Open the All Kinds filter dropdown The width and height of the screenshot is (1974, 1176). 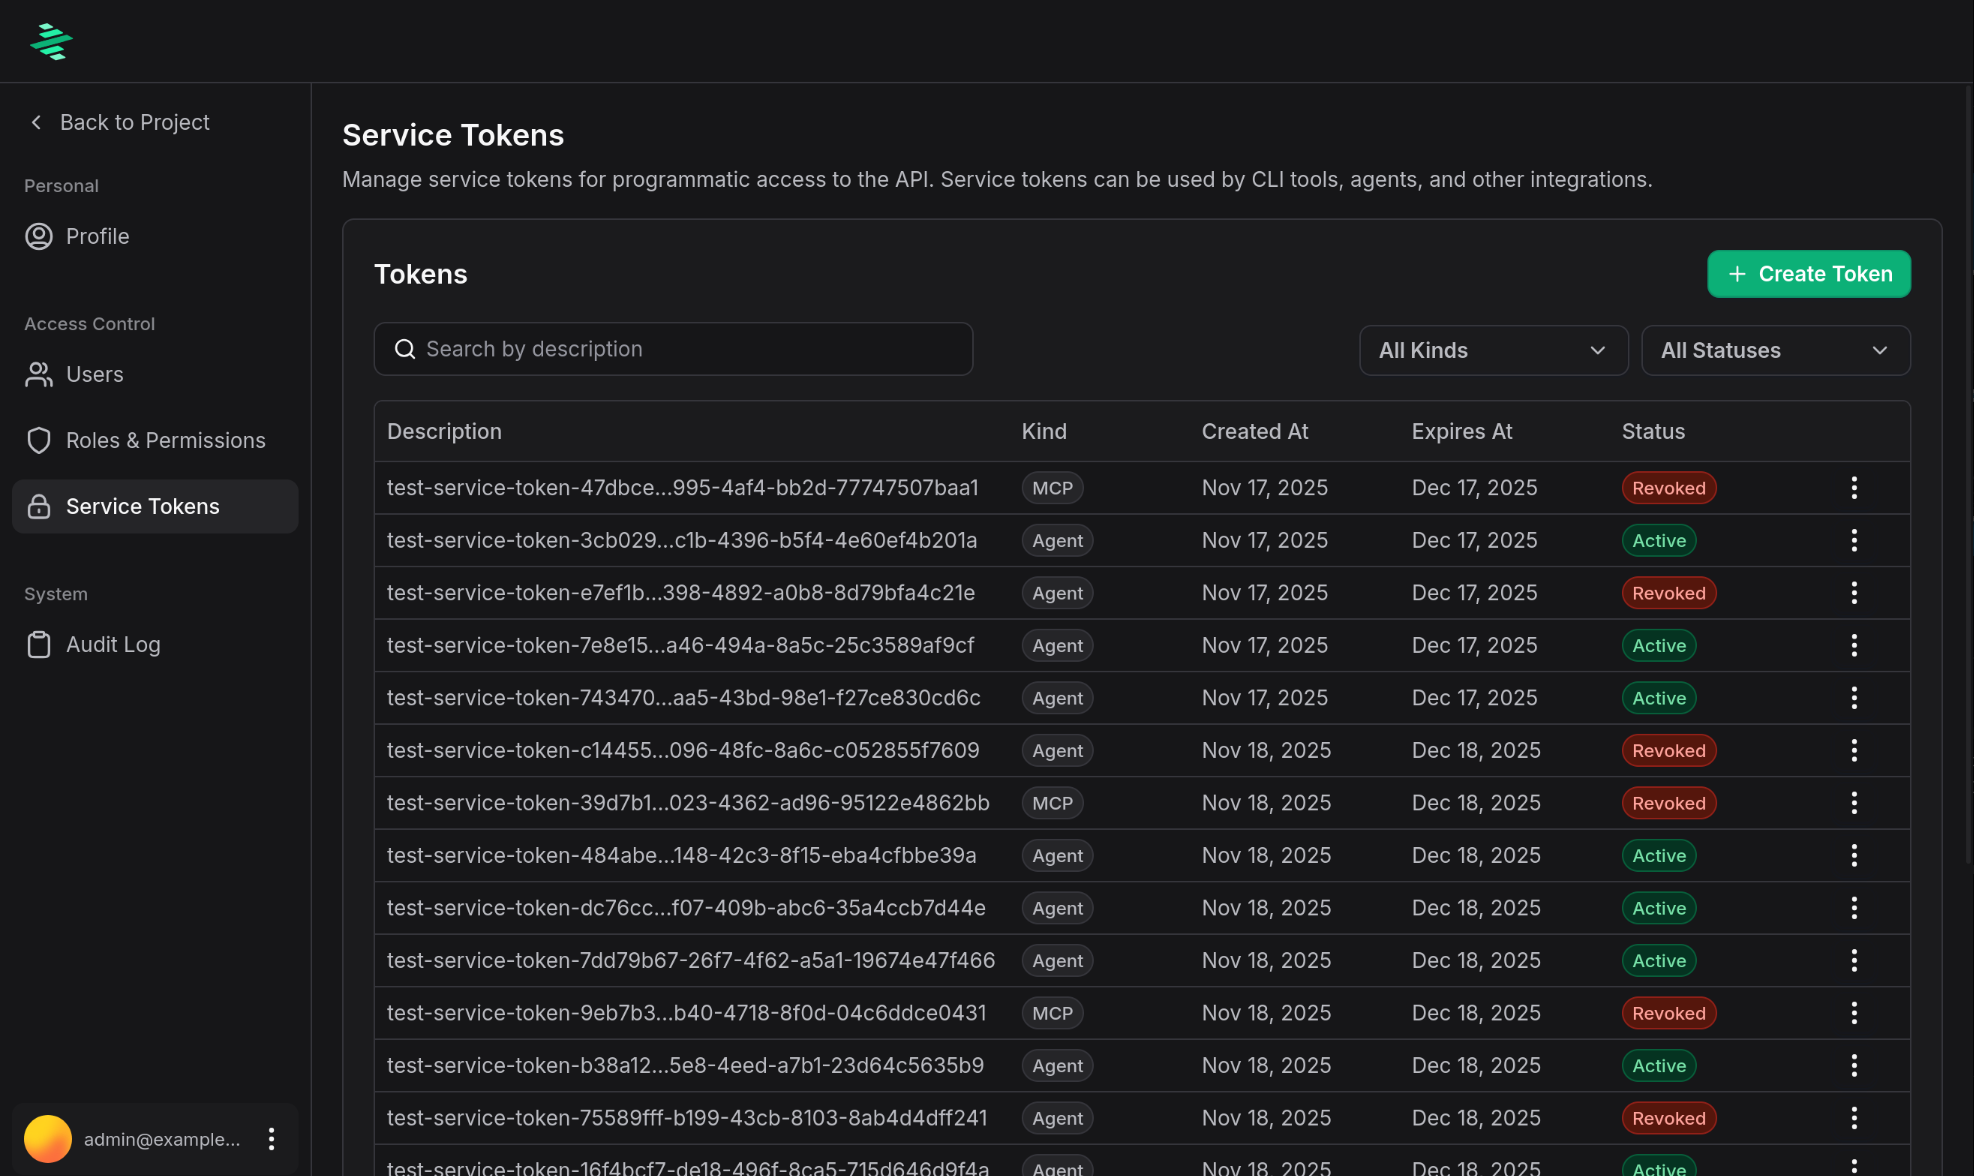[1493, 350]
